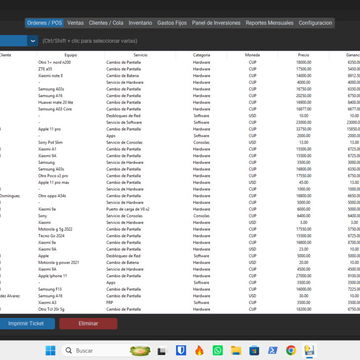Click the Imprimir Ticket button

26,323
